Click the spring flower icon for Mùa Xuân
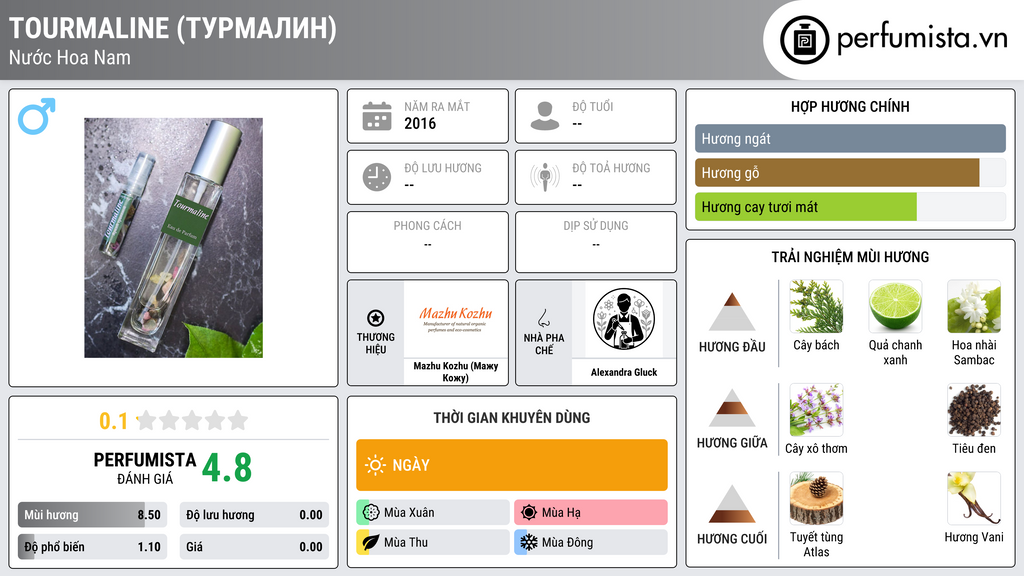 pos(371,513)
